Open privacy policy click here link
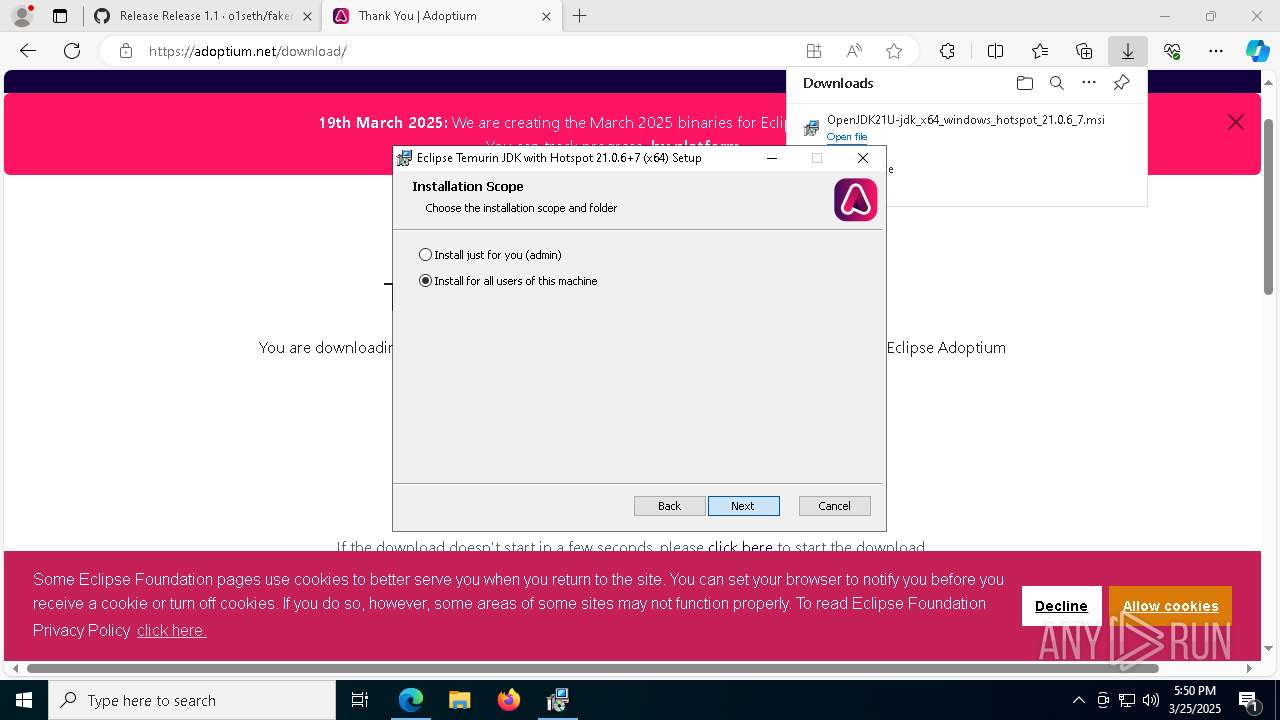This screenshot has height=720, width=1280. click(171, 630)
